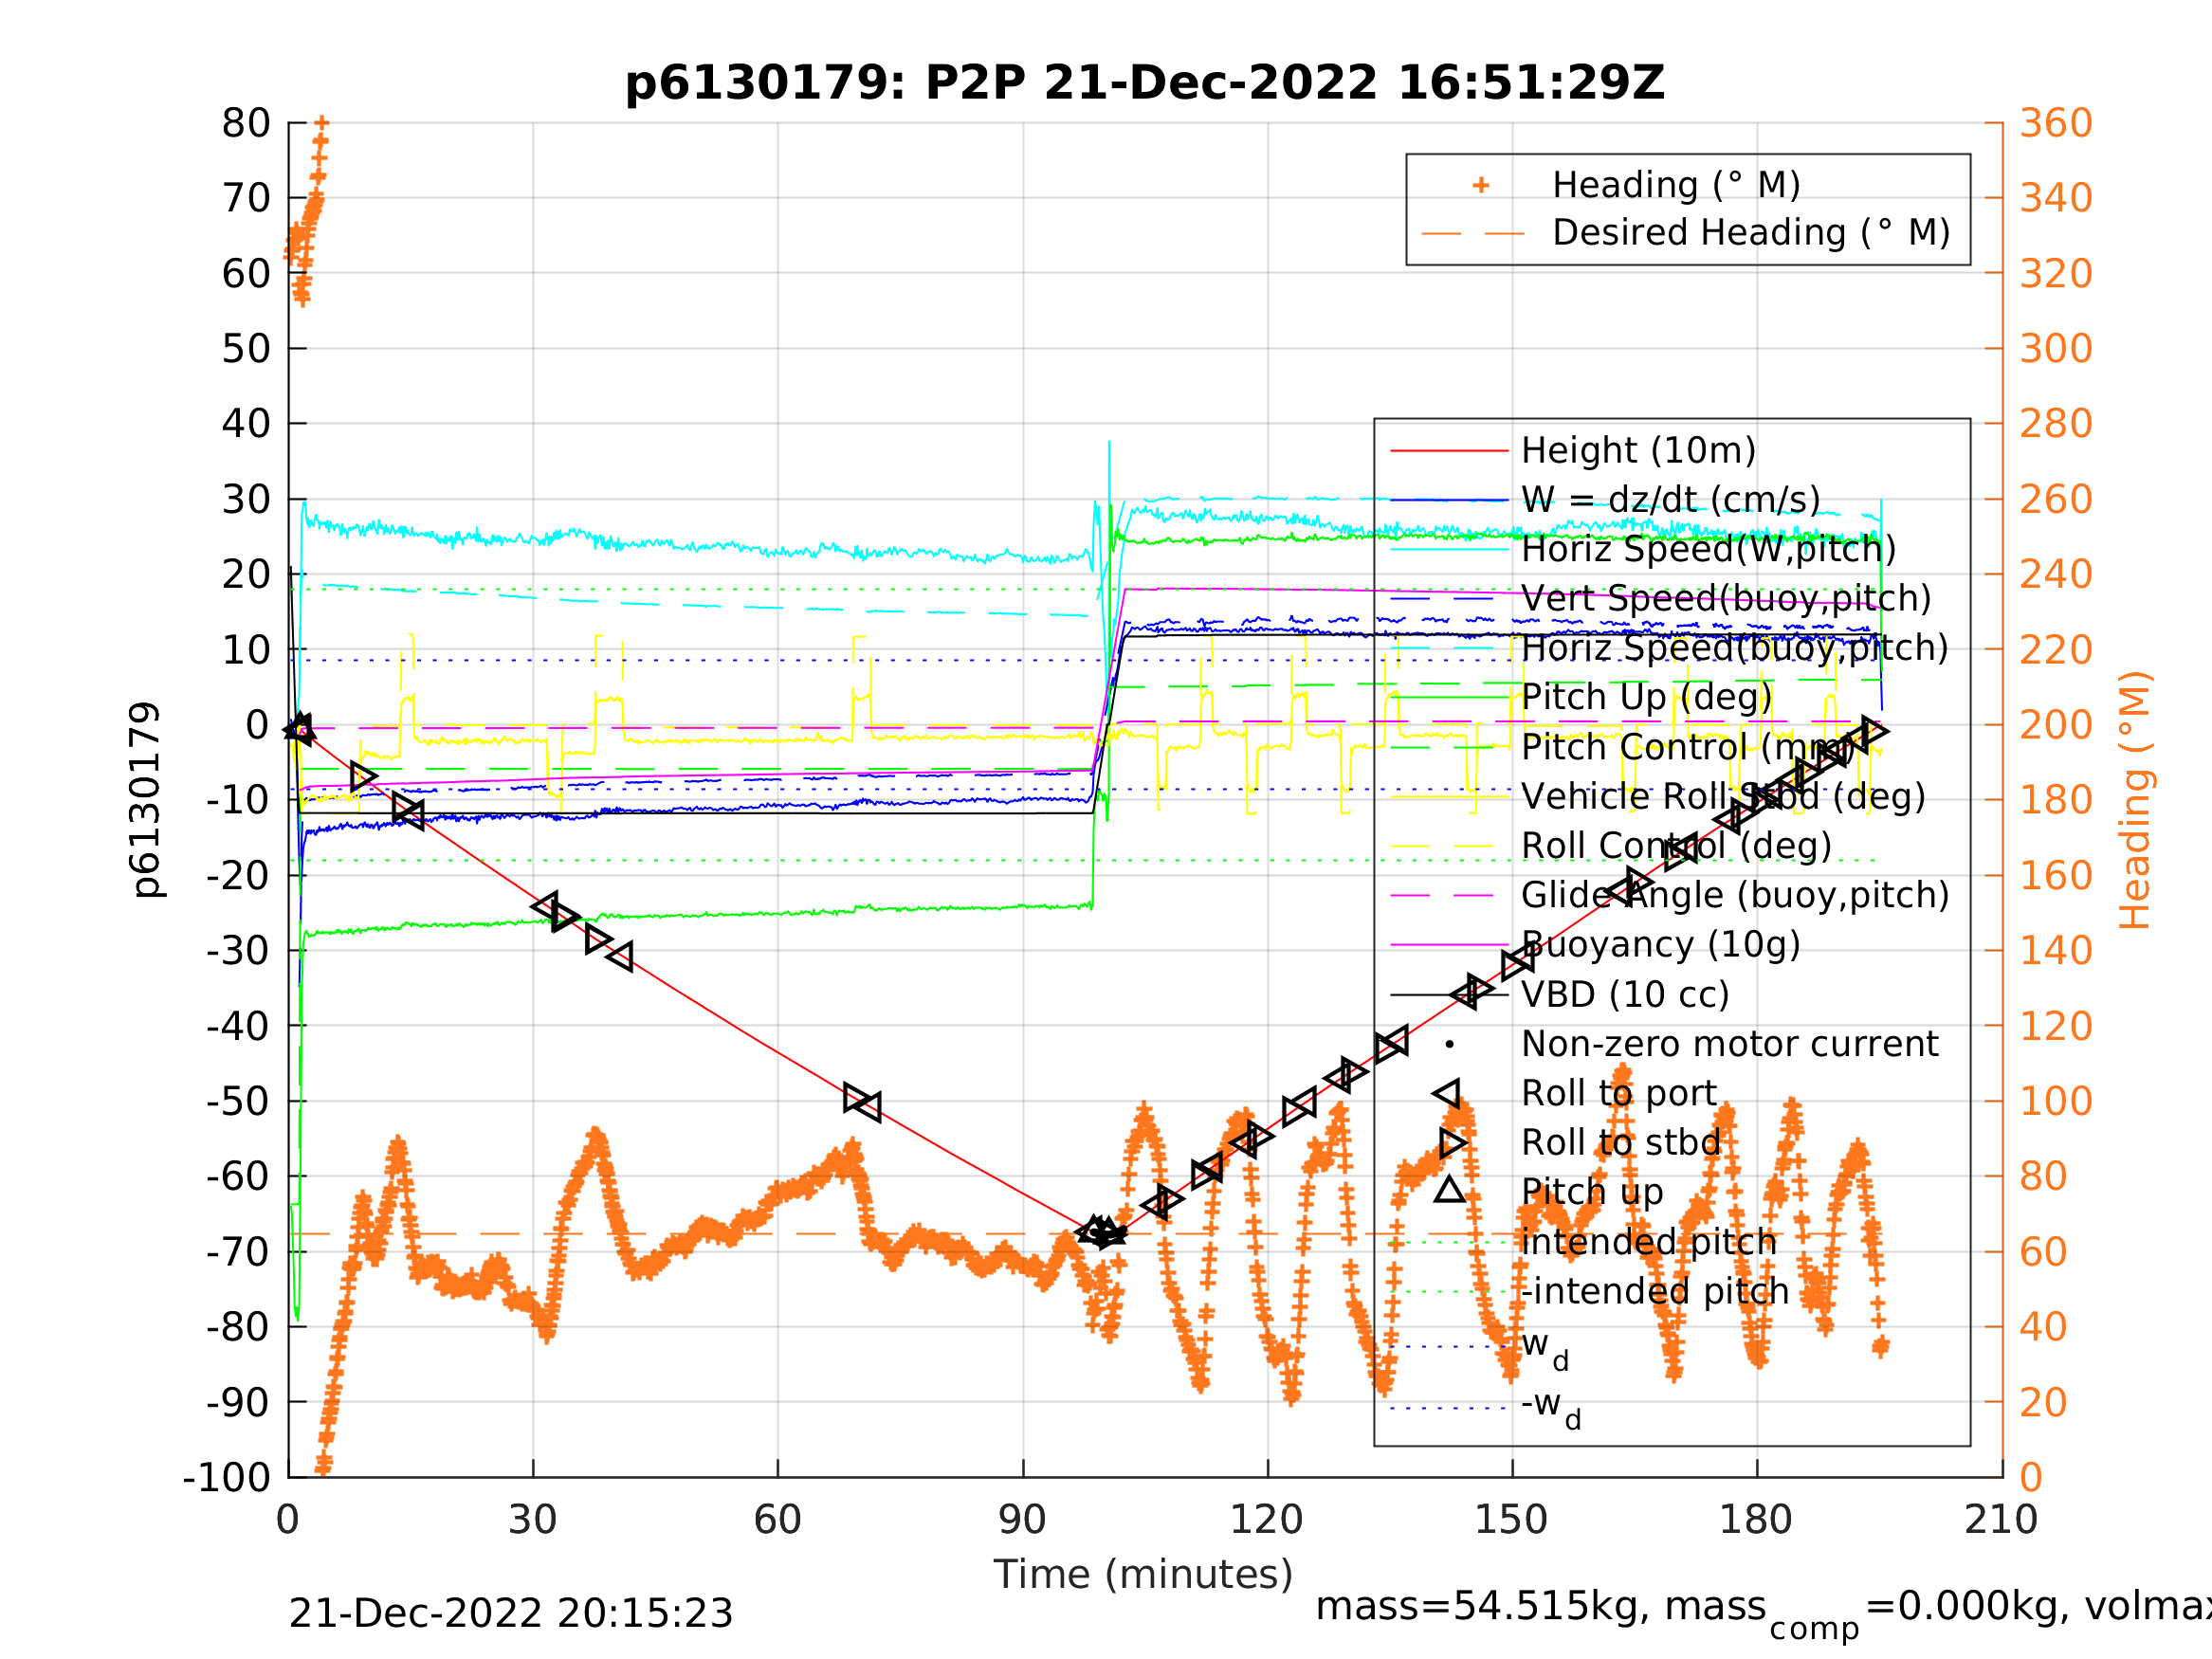Click the Vehicle Roll Stbd (deg) legend label

[x=1723, y=797]
